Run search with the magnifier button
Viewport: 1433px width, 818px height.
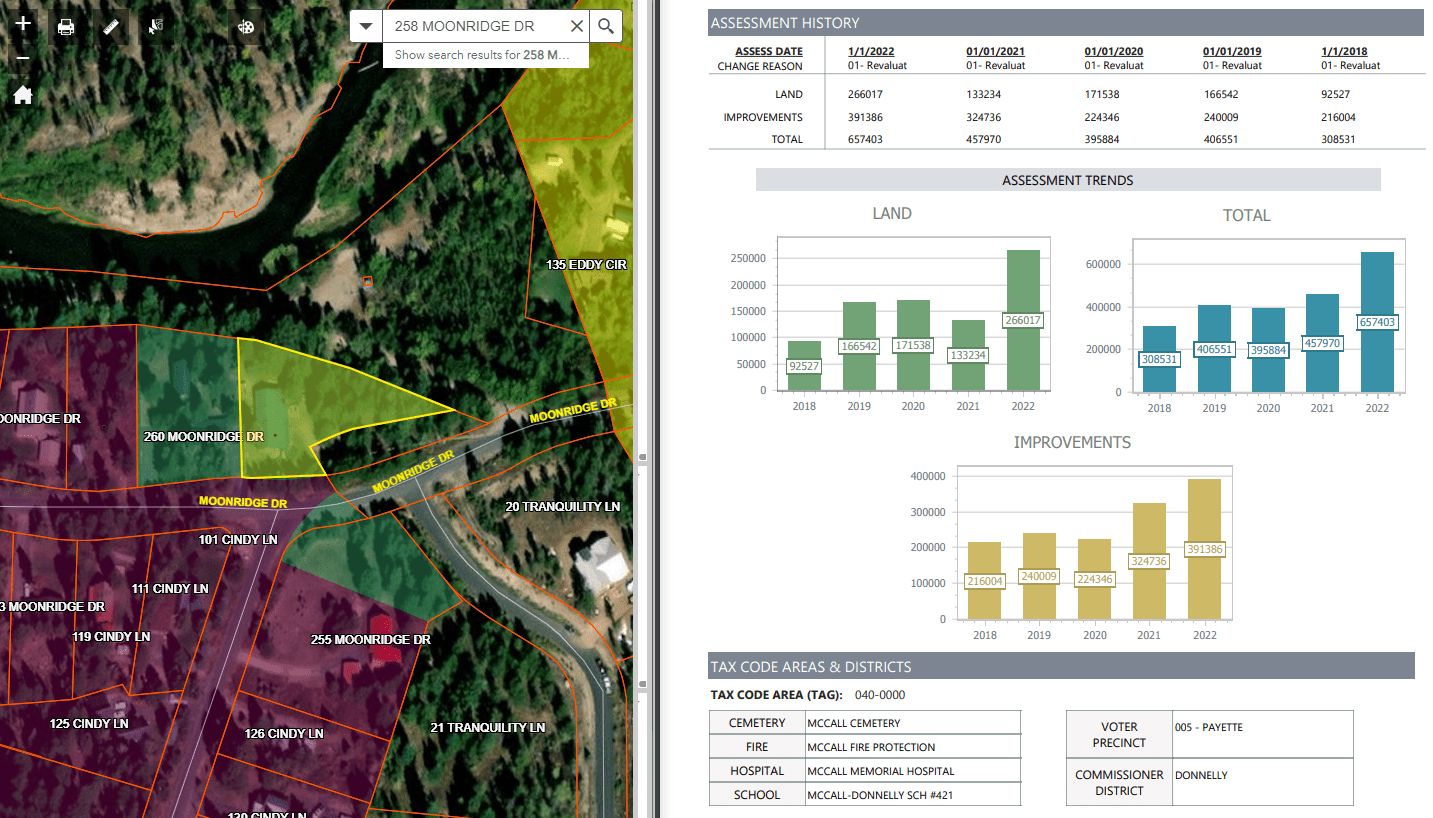coord(606,26)
